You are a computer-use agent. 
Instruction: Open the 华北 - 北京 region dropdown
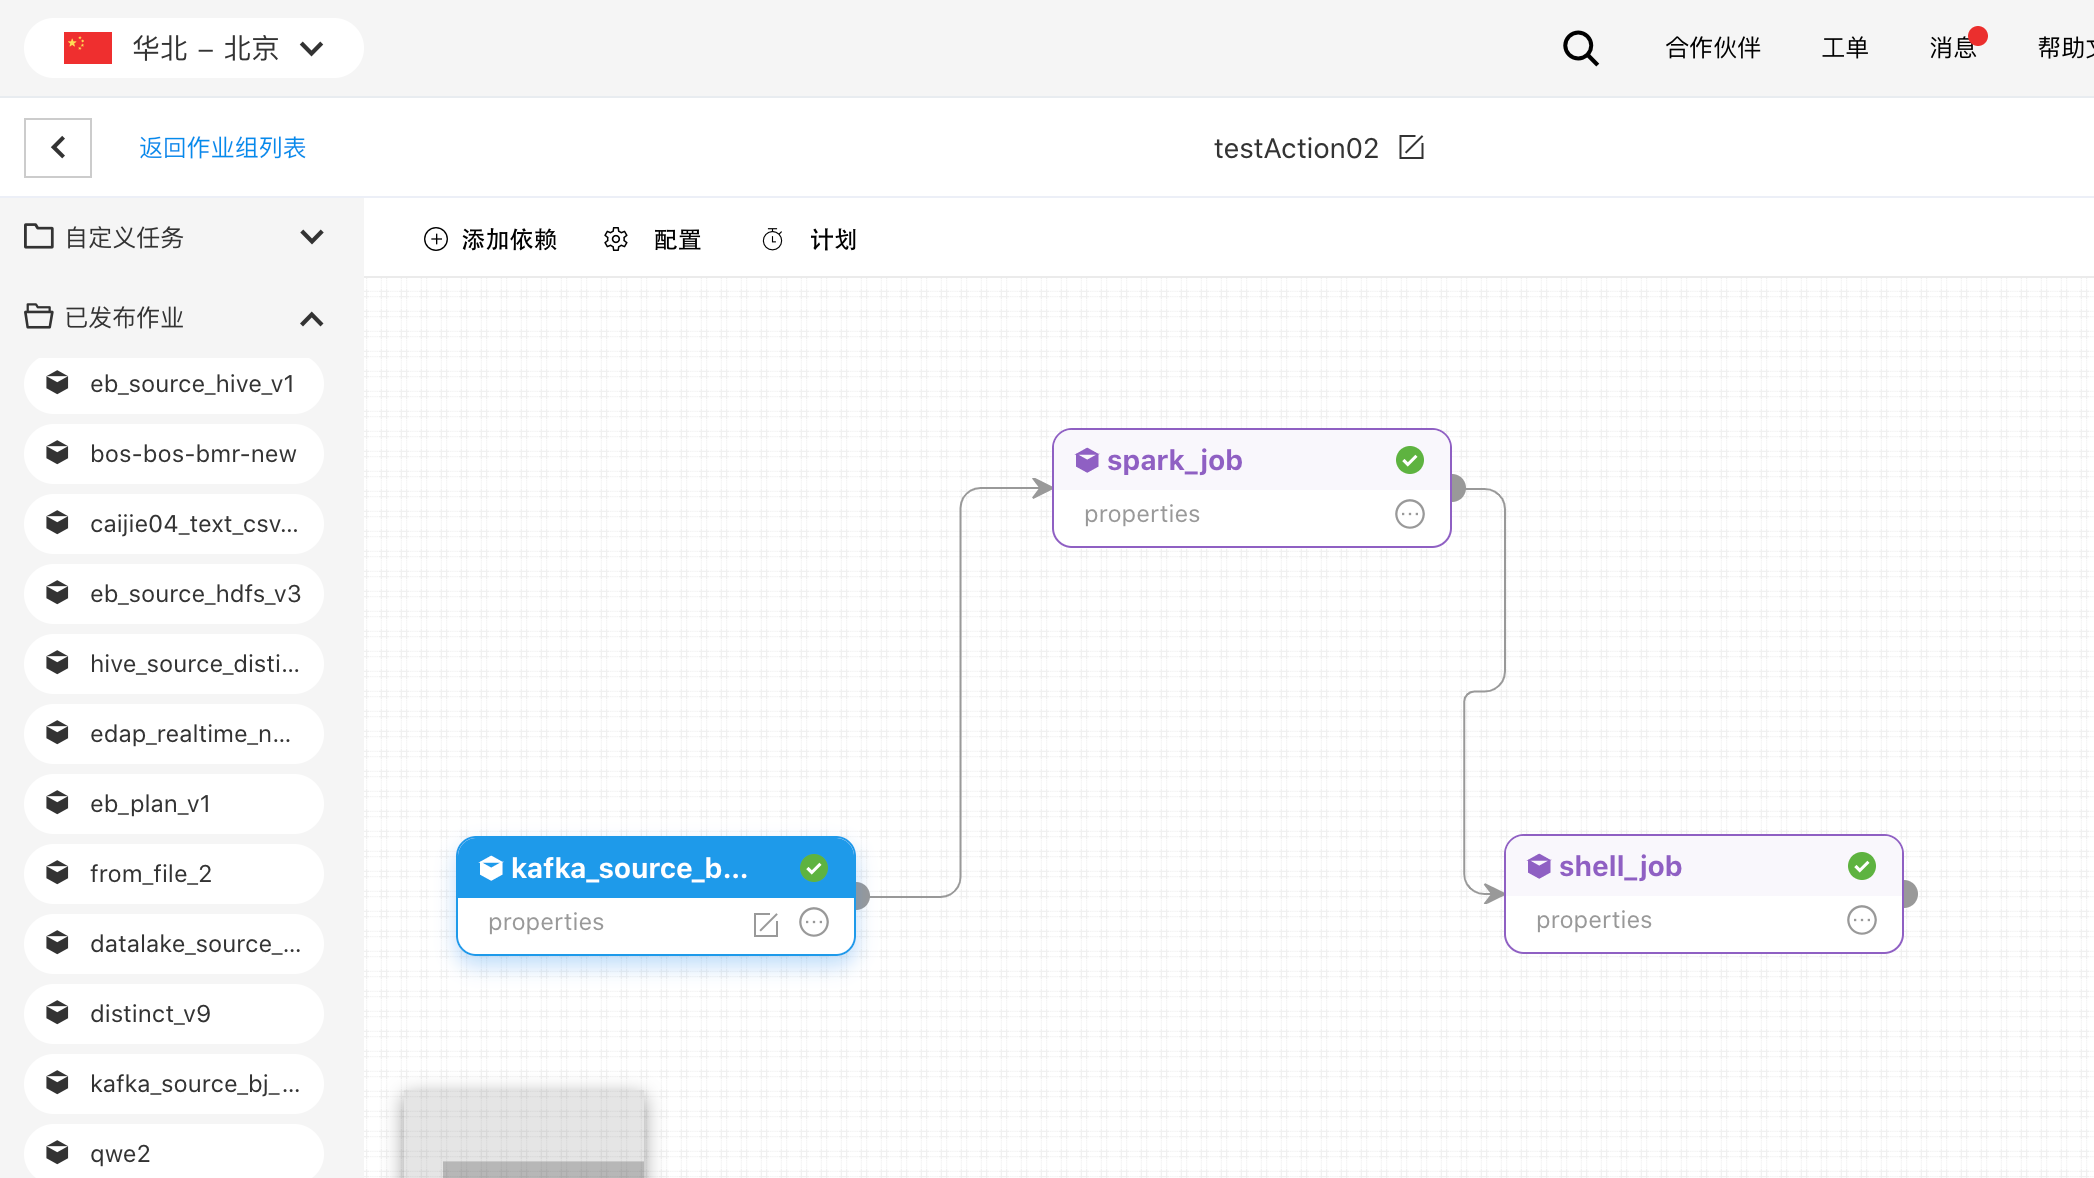tap(194, 48)
